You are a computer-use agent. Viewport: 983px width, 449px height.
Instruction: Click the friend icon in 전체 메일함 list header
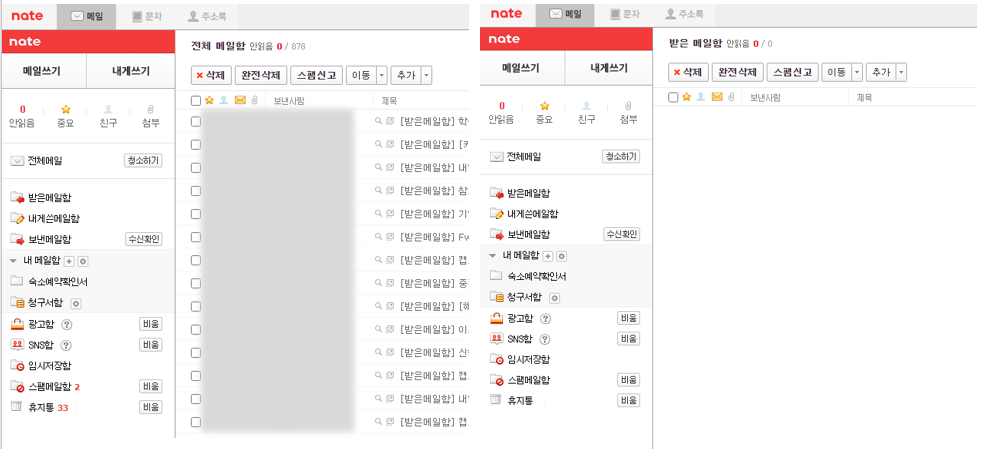pos(224,100)
